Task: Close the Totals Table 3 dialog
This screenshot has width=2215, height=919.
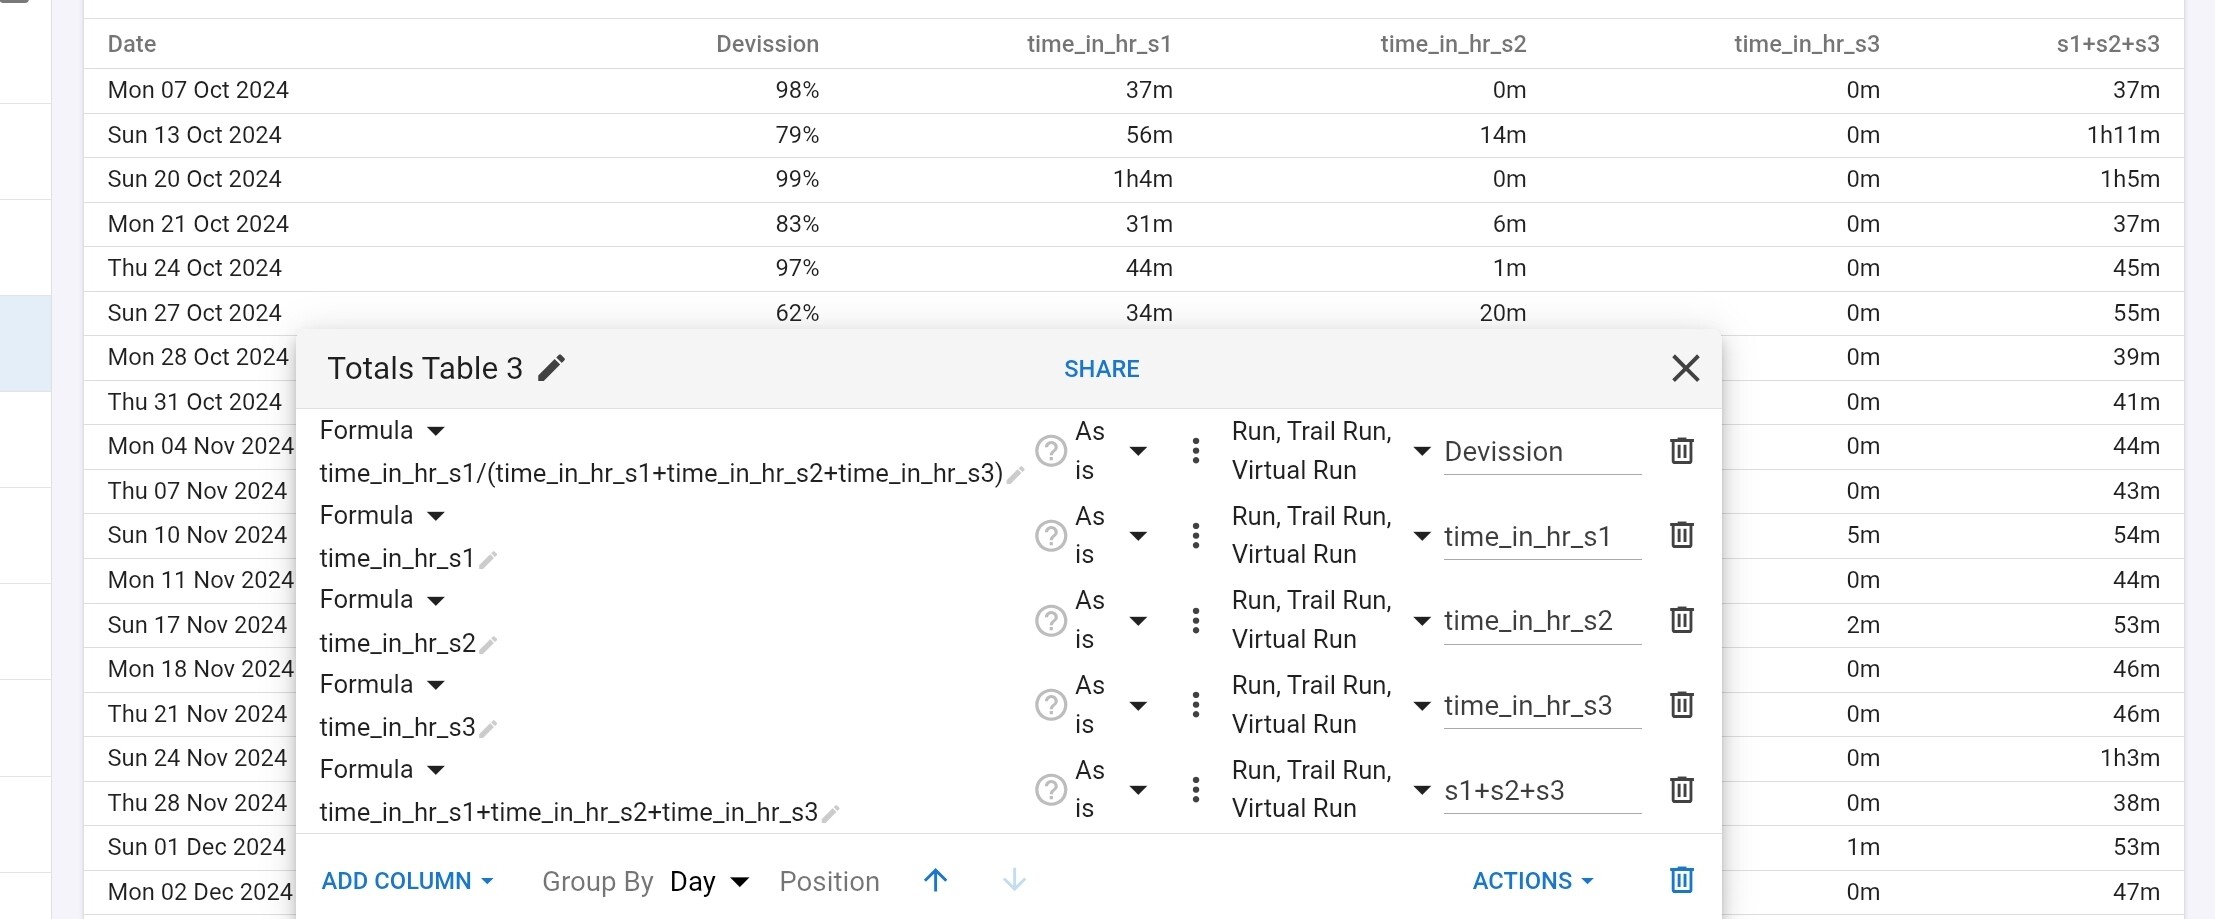Action: coord(1685,368)
